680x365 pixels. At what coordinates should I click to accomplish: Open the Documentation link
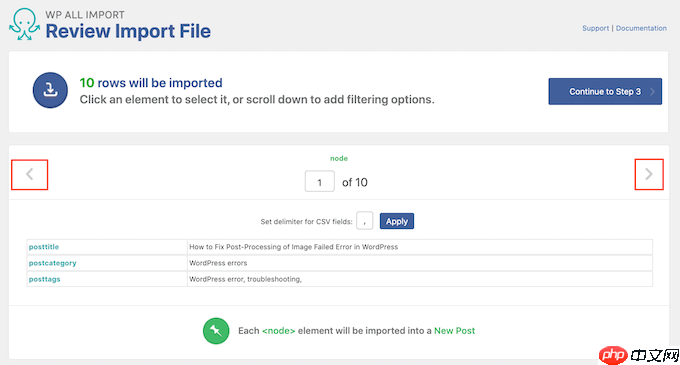pyautogui.click(x=641, y=28)
